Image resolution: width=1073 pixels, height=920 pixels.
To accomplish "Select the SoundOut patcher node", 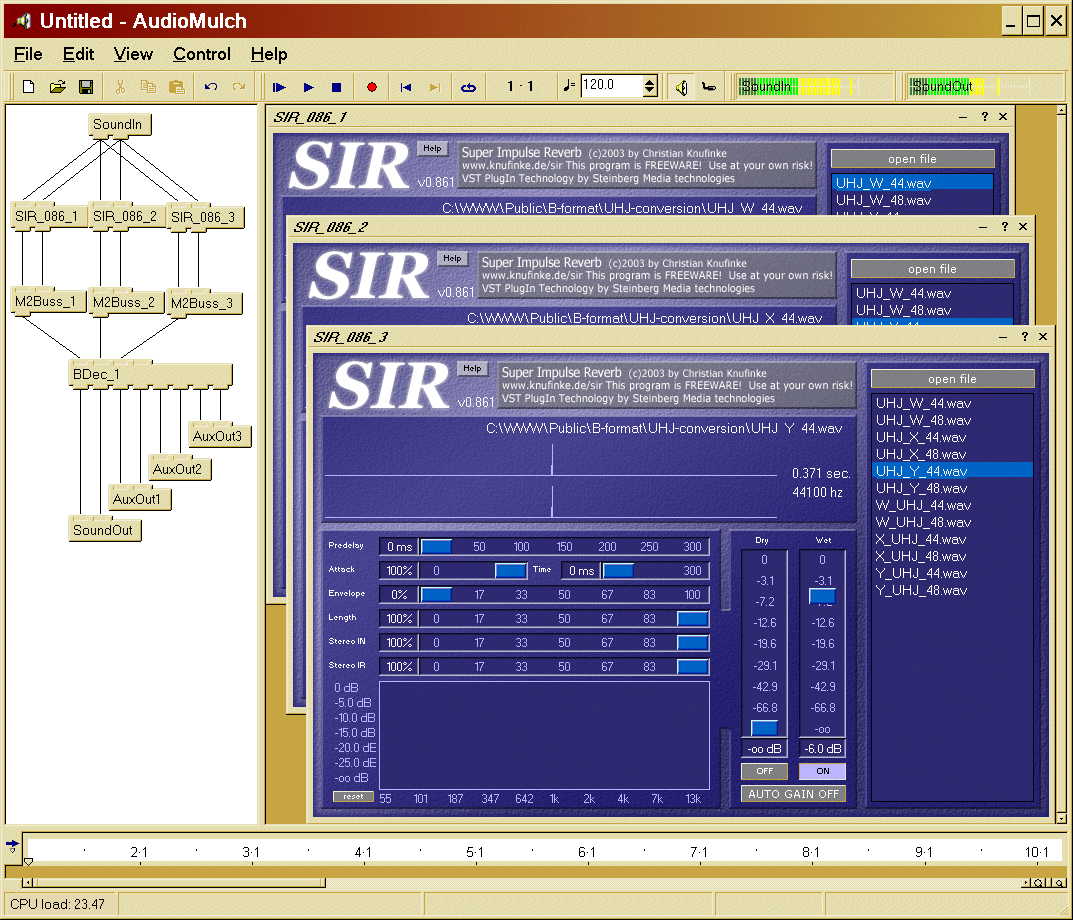I will [x=104, y=530].
